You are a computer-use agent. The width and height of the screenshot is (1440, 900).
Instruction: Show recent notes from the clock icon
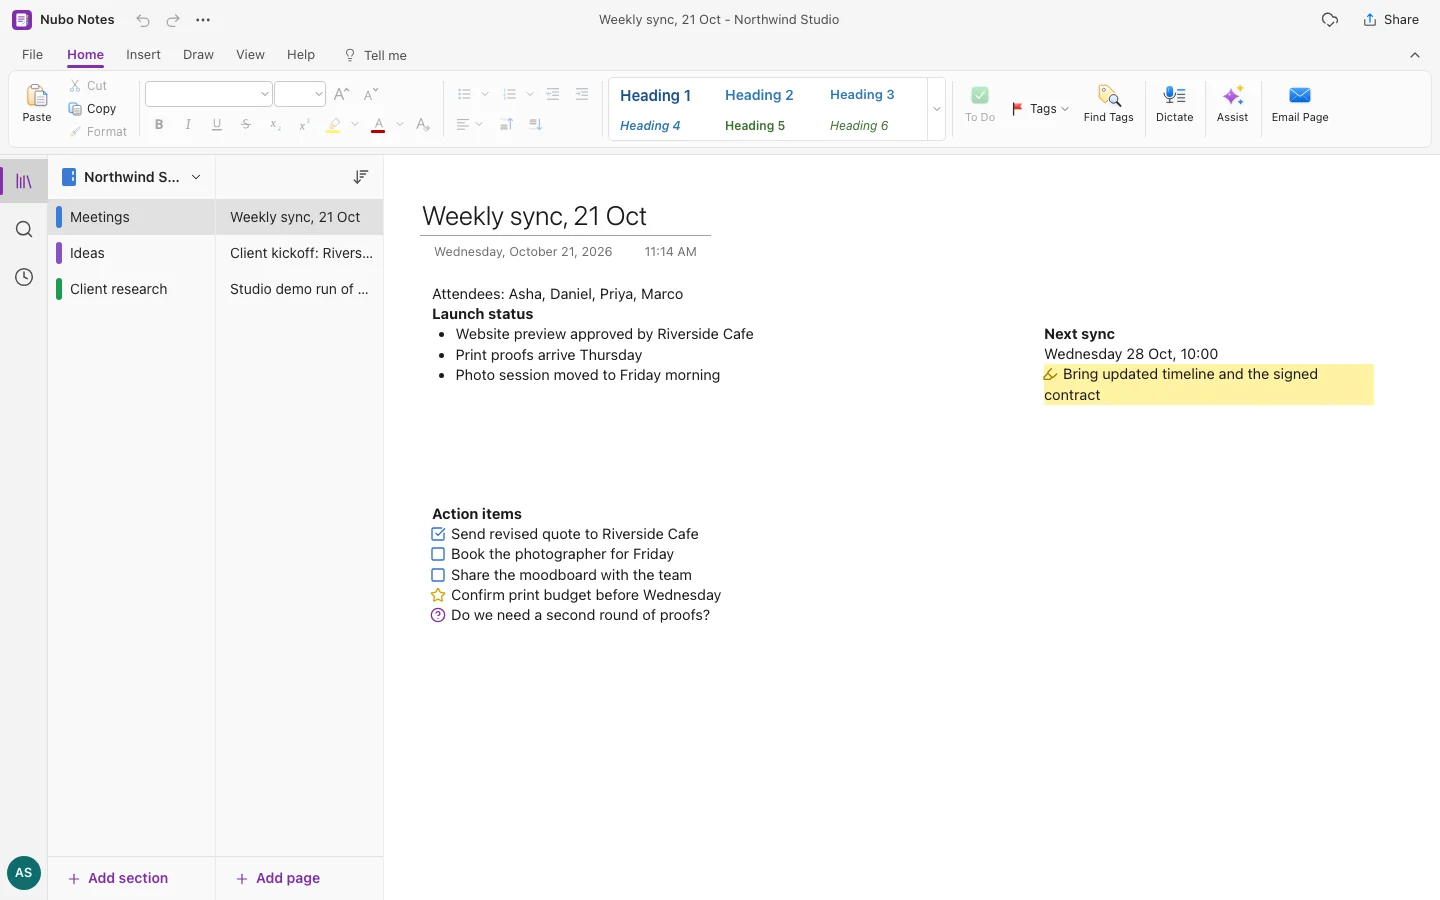[x=24, y=278]
